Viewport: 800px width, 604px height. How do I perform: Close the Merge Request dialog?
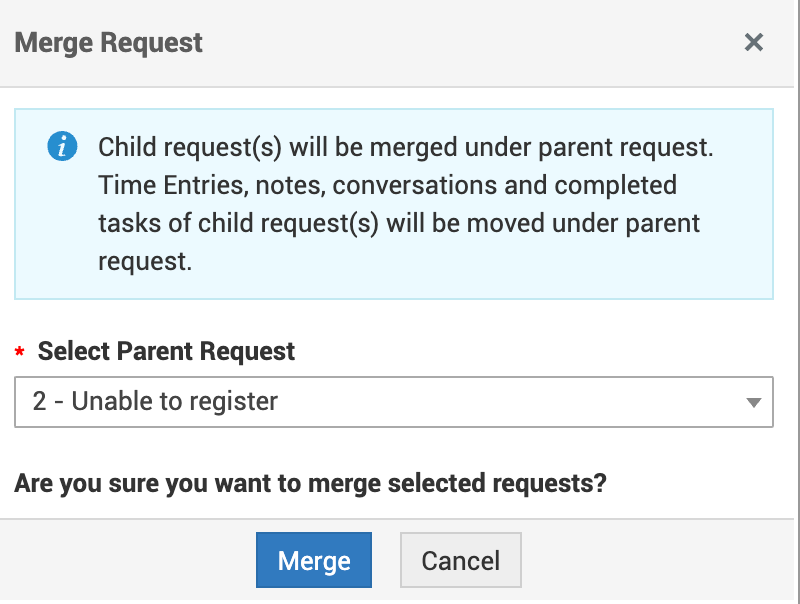[754, 42]
